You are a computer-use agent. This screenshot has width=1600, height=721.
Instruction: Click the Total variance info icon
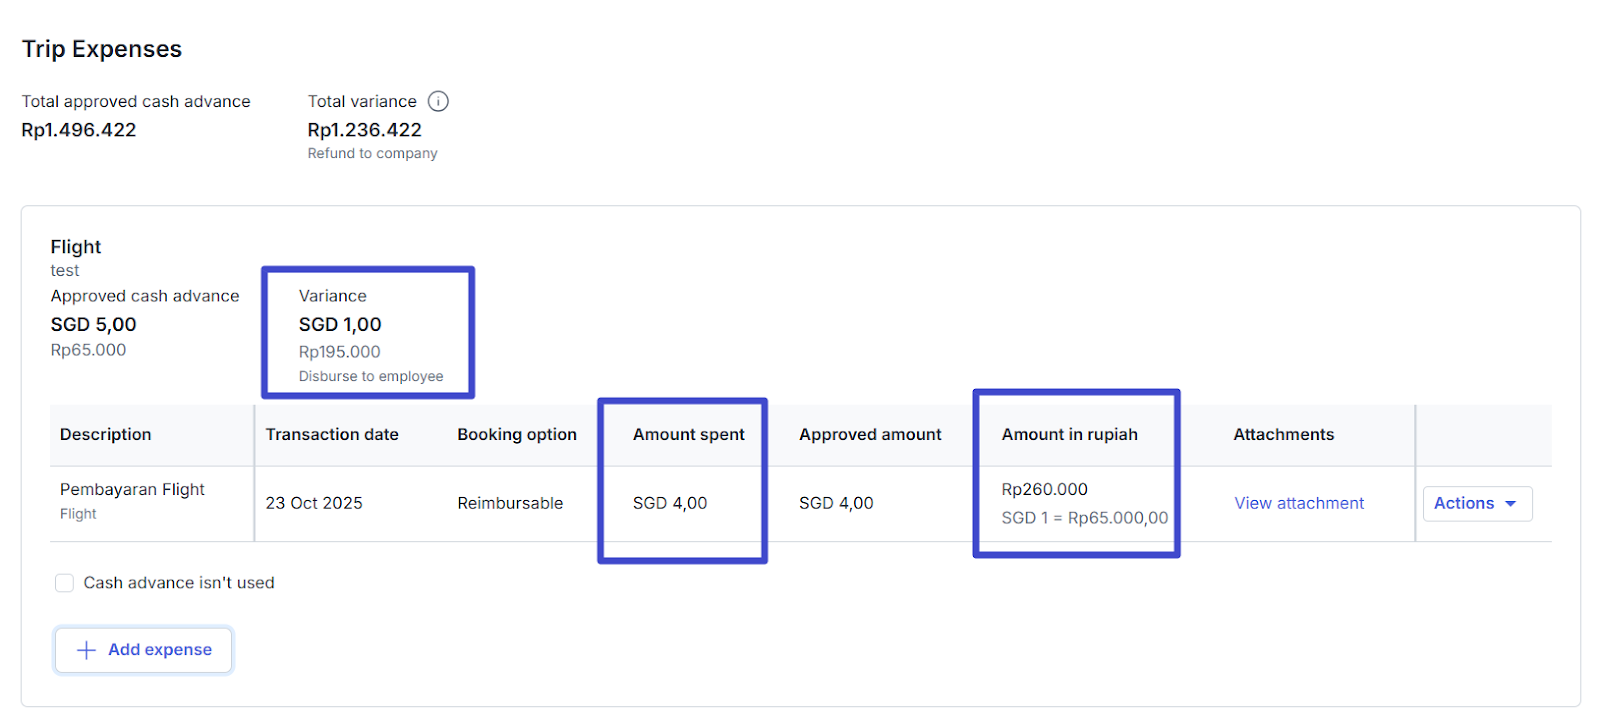[438, 101]
